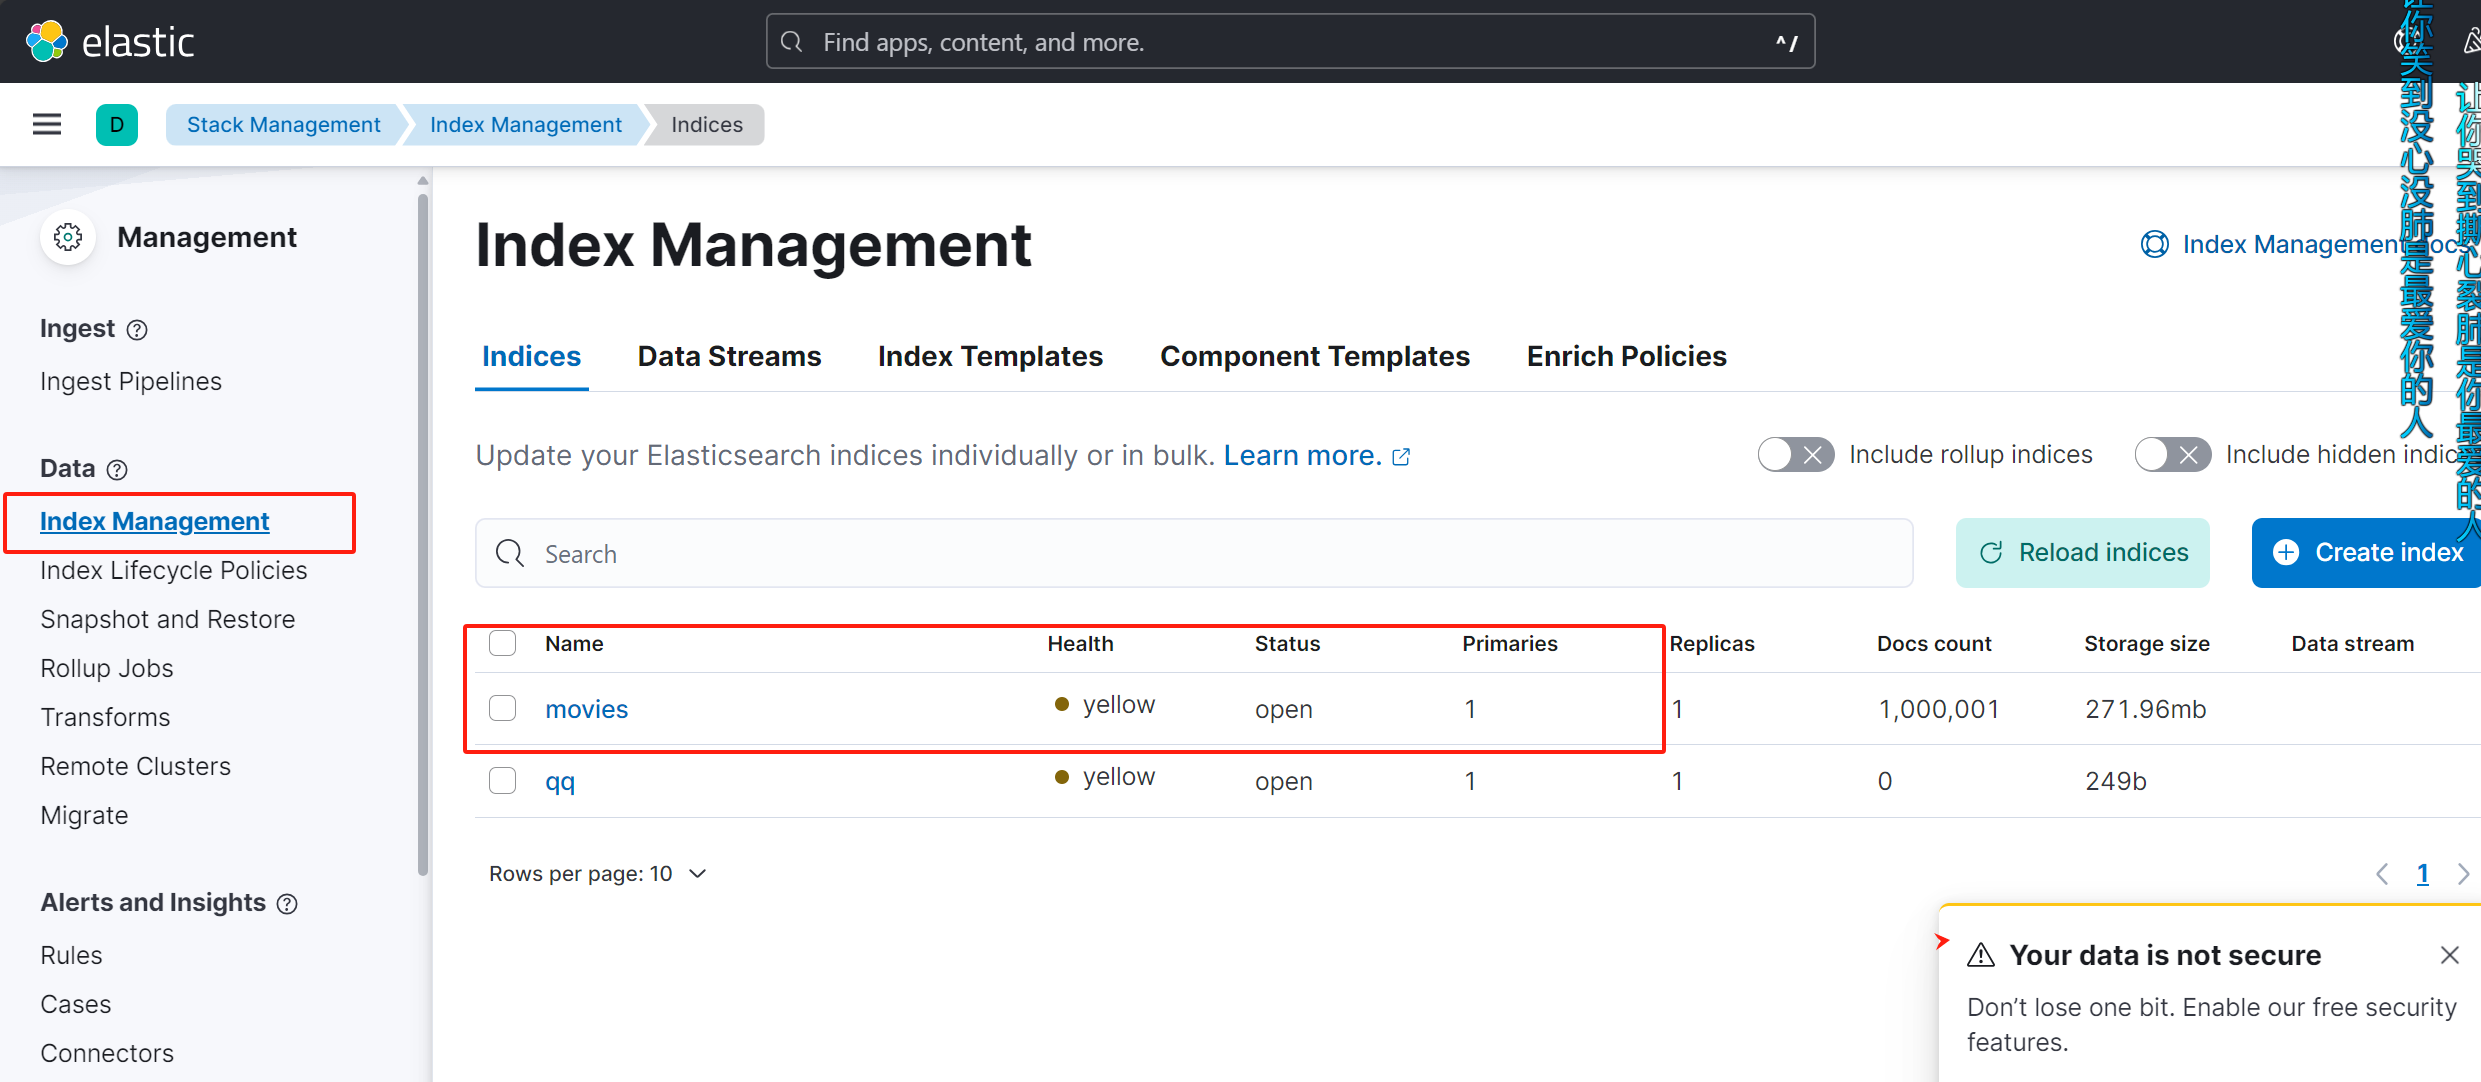This screenshot has width=2481, height=1082.
Task: Click the Learn more external link icon
Action: [x=1402, y=457]
